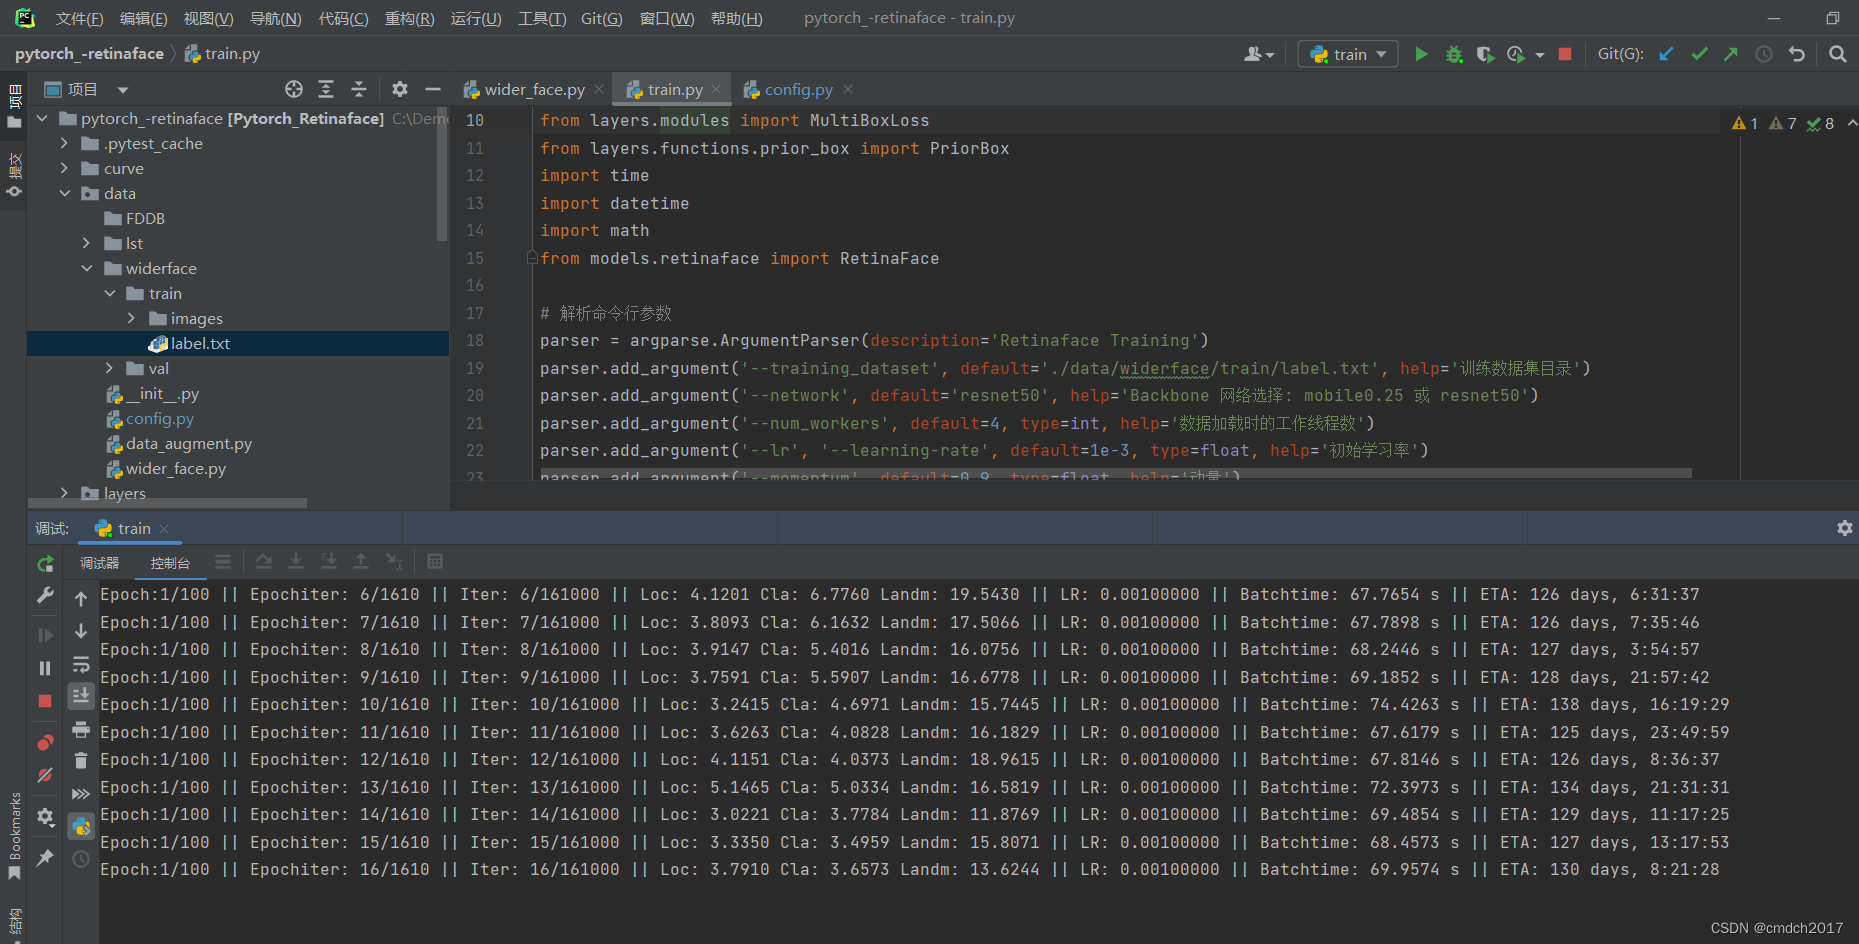The width and height of the screenshot is (1859, 944).
Task: Toggle scroll to end in console
Action: click(x=81, y=695)
